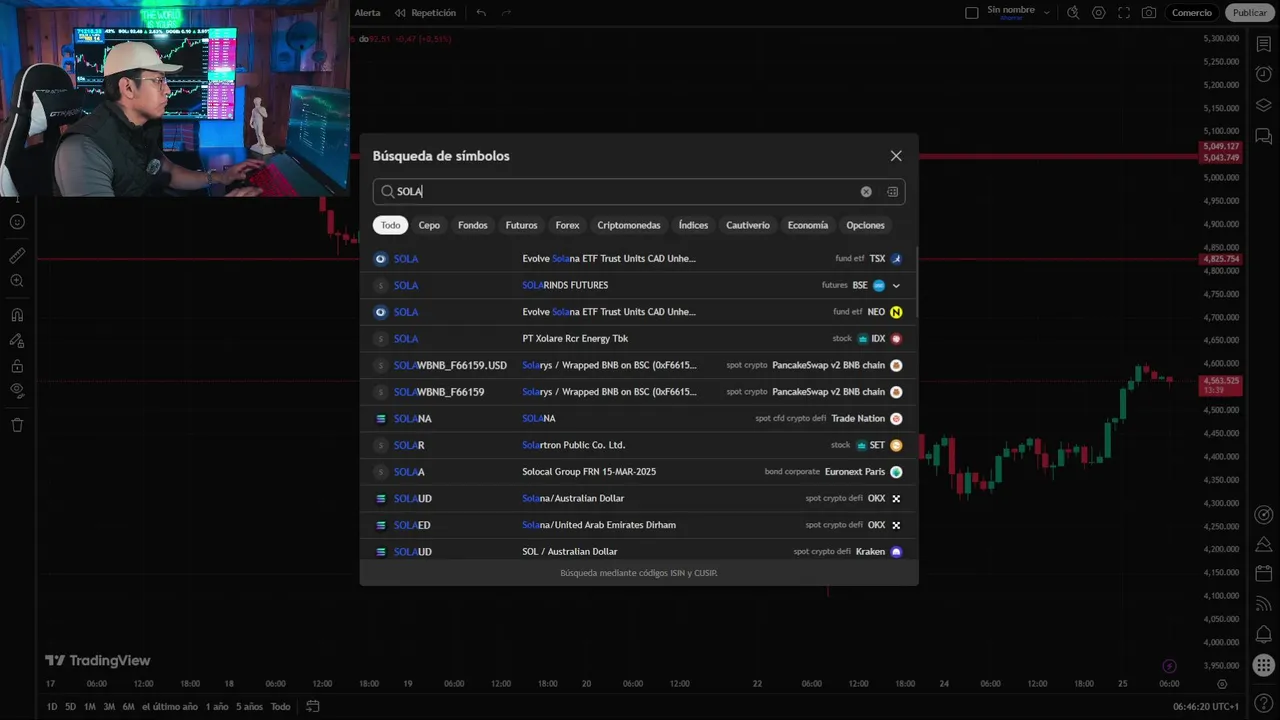Image resolution: width=1280 pixels, height=720 pixels.
Task: Open chart settings gear icon
Action: (x=1099, y=13)
